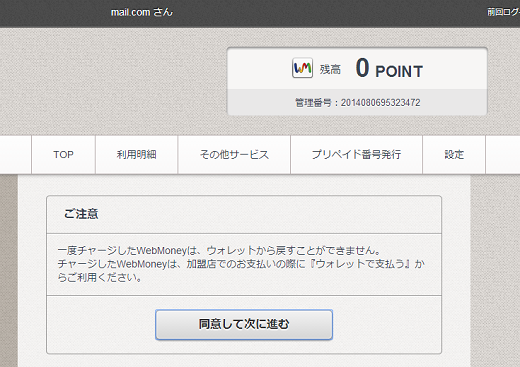Click the 管理番号 2014080695323472 text
The height and width of the screenshot is (367, 520).
(357, 103)
